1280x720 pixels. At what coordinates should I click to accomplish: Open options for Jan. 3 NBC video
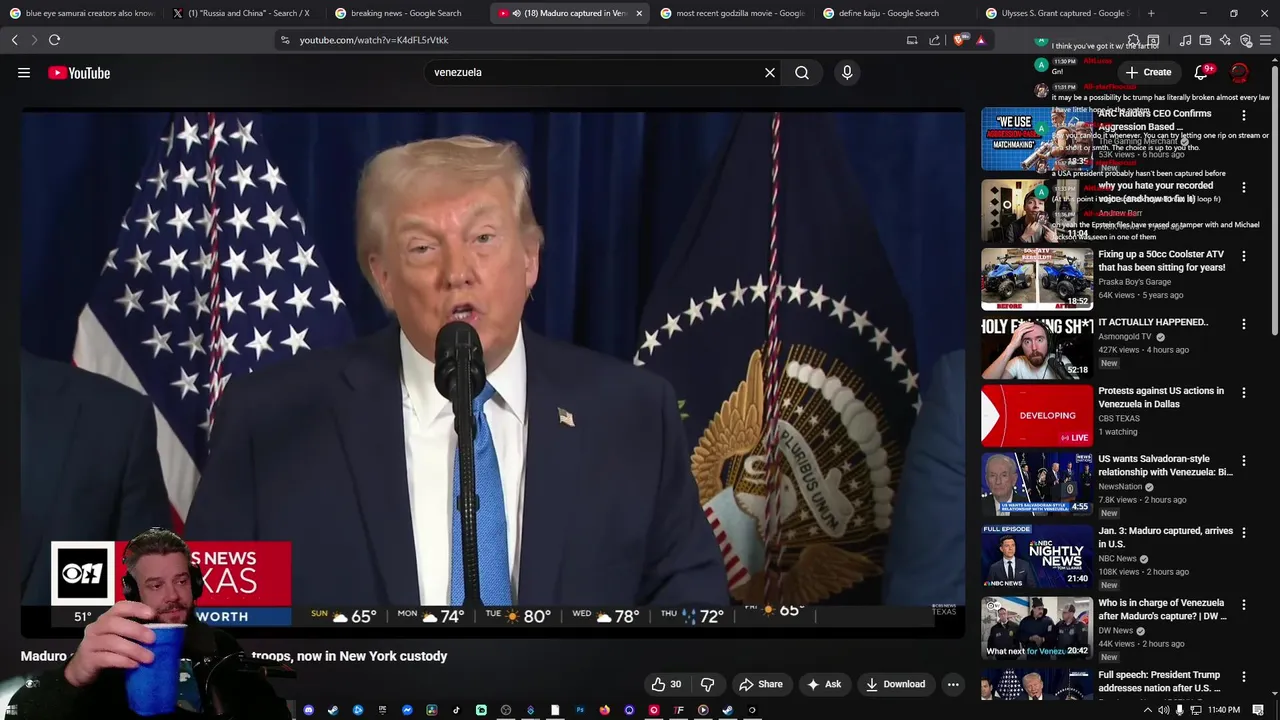[1244, 532]
